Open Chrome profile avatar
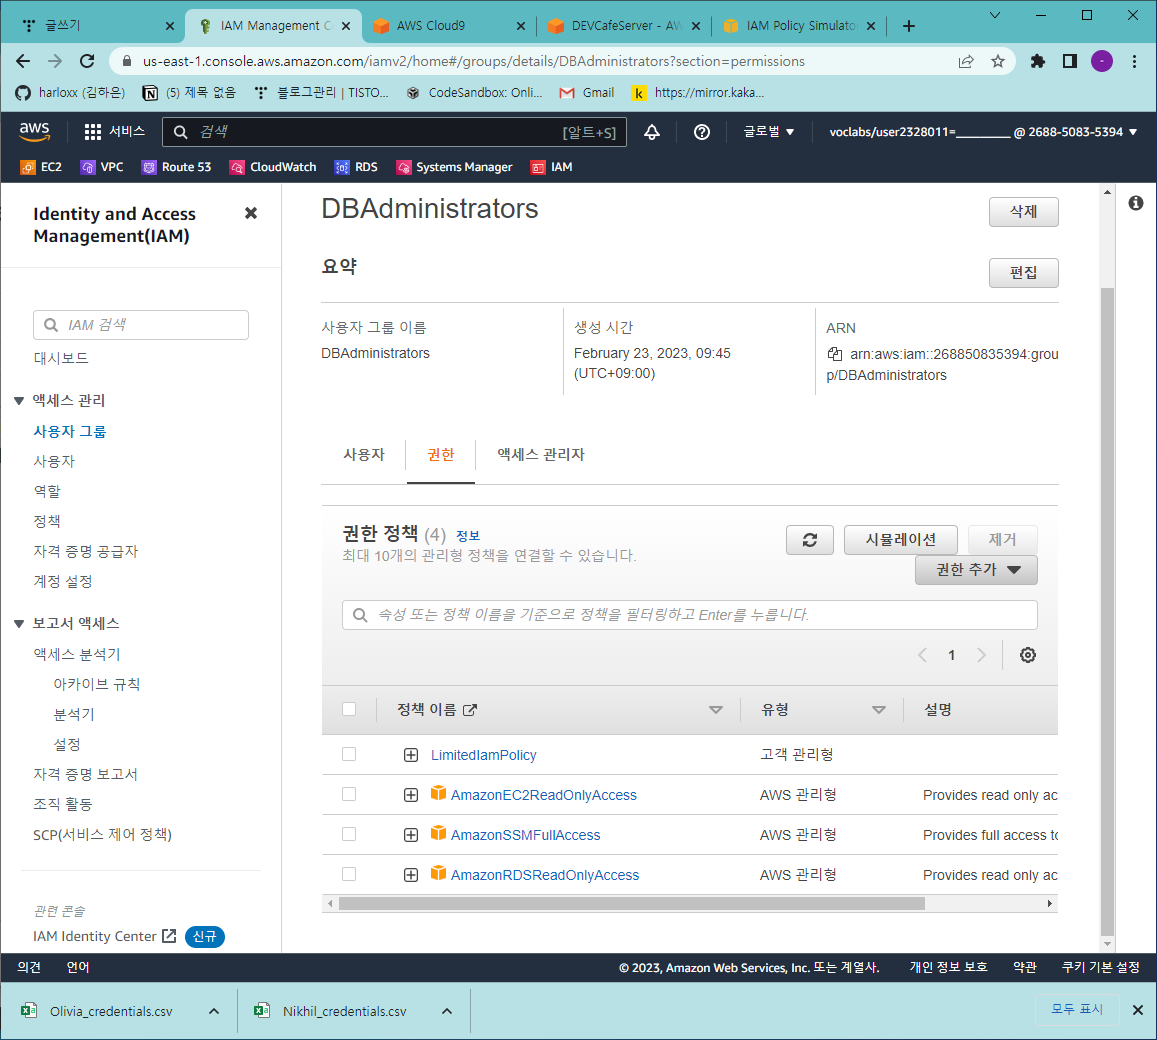Image resolution: width=1157 pixels, height=1040 pixels. [1102, 61]
